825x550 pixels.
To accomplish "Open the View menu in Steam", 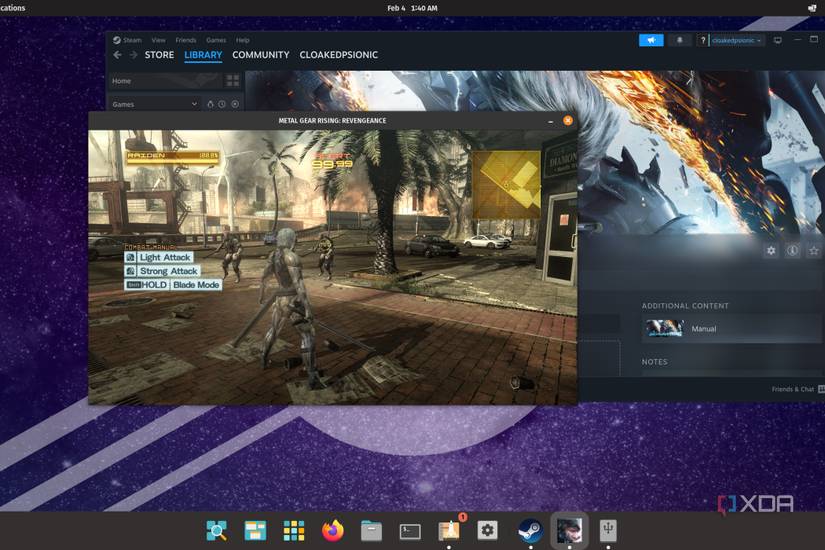I will coord(159,40).
